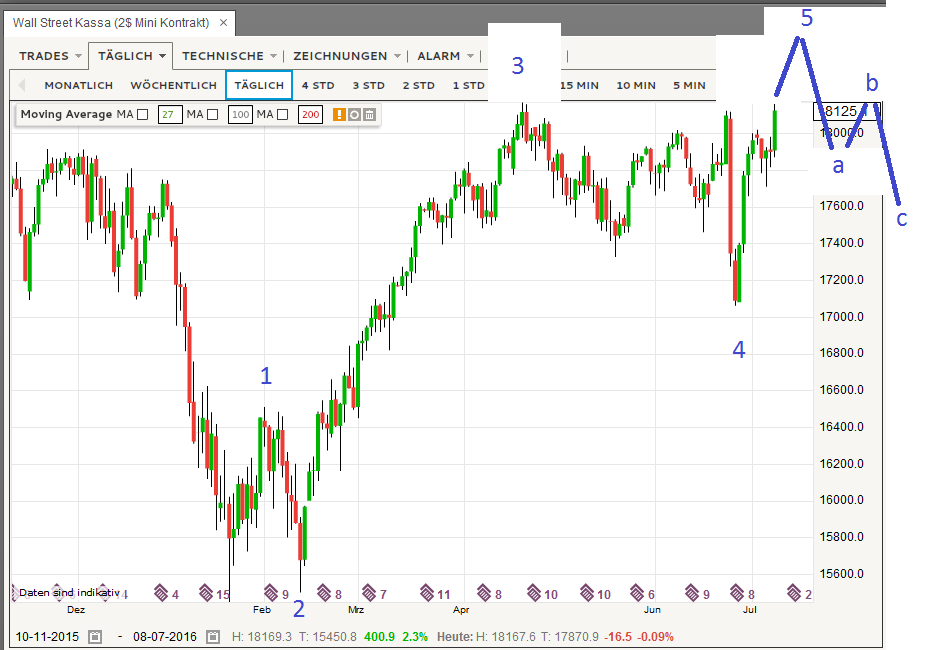Click the event marker labeled 11
The height and width of the screenshot is (650, 937).
point(431,594)
